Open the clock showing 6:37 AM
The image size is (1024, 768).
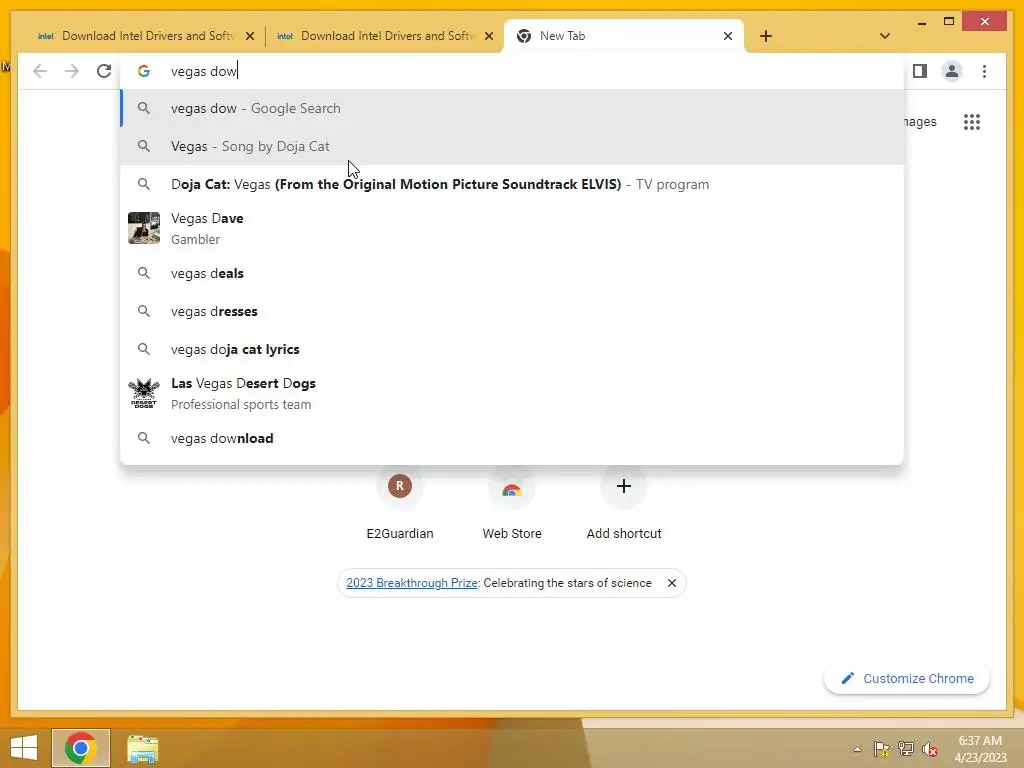pyautogui.click(x=980, y=749)
